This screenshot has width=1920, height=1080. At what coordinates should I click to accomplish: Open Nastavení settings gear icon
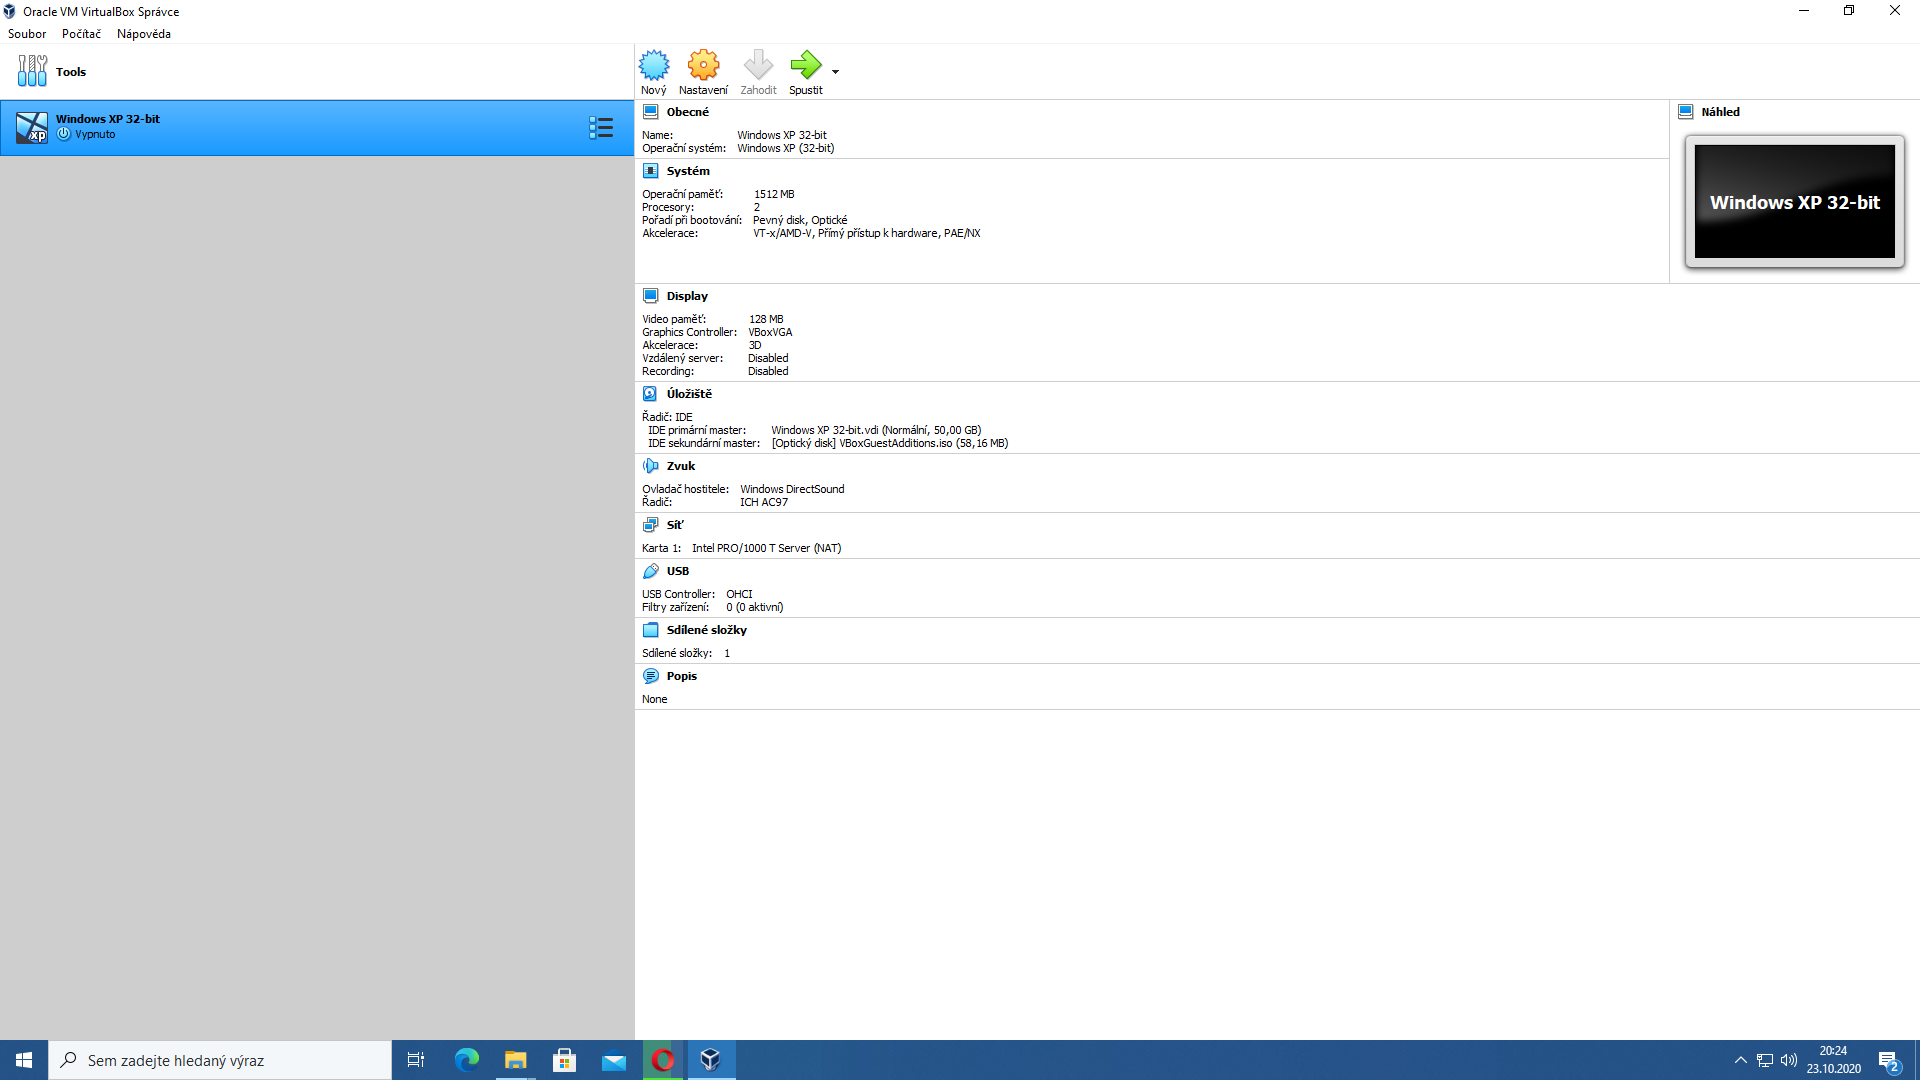[x=703, y=66]
